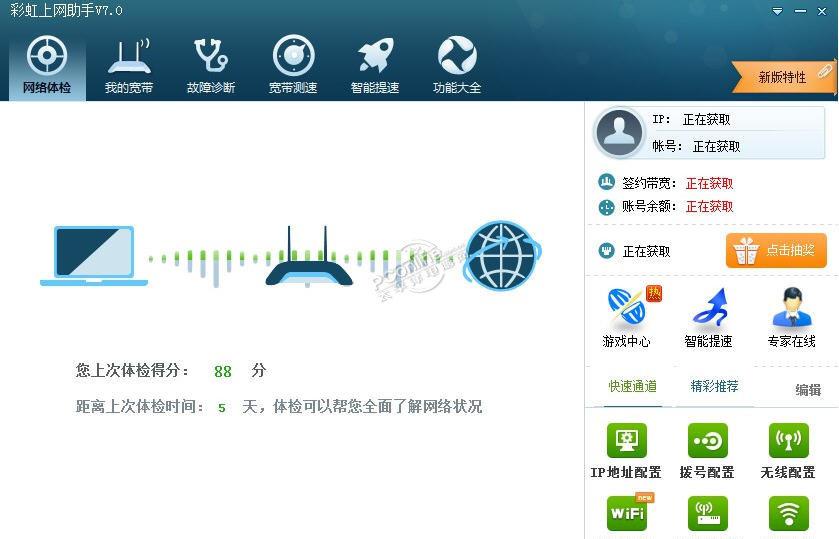This screenshot has width=839, height=539.
Task: Open the 专家在线 expert support icon
Action: [791, 317]
